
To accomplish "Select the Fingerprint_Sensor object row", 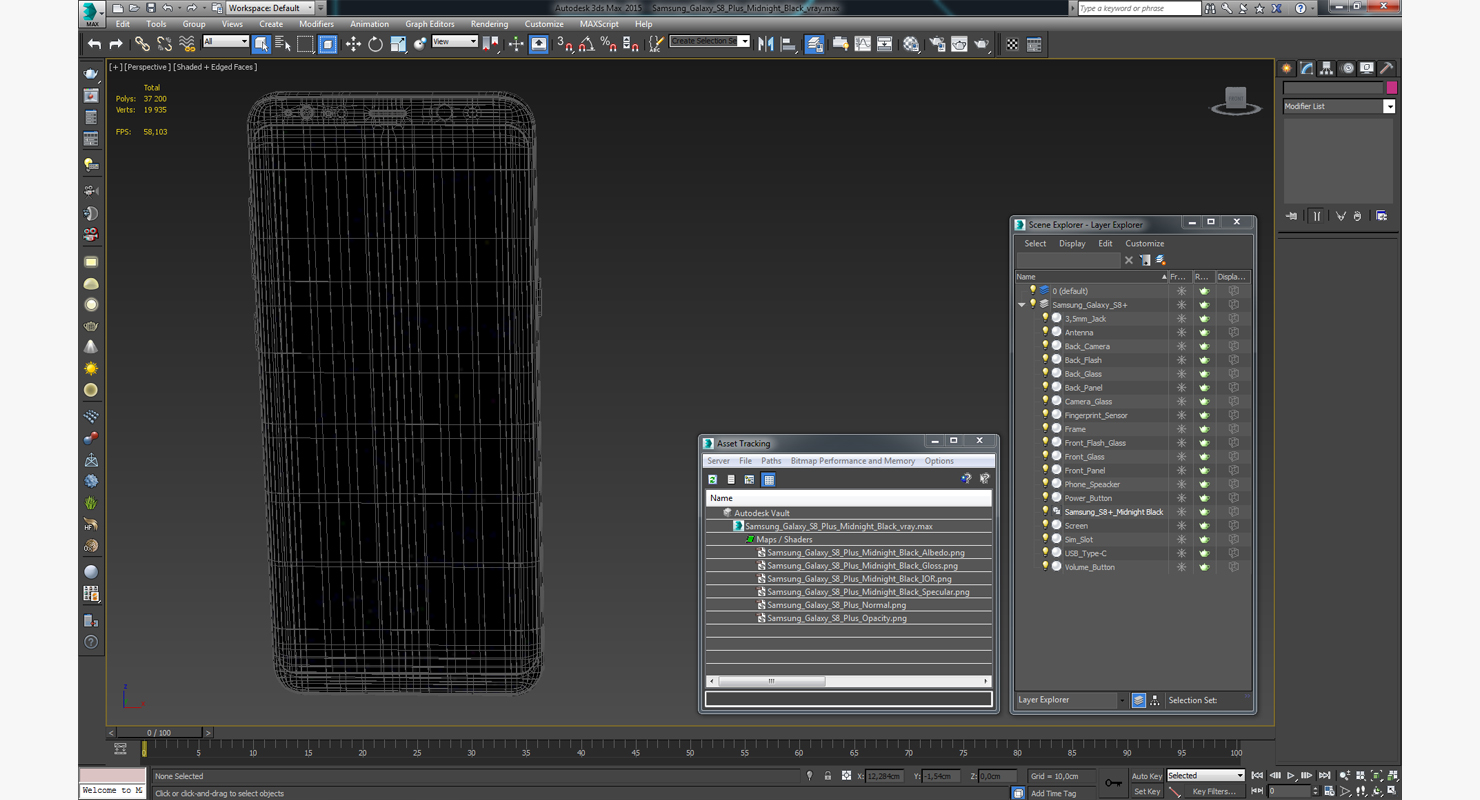I will [x=1095, y=415].
